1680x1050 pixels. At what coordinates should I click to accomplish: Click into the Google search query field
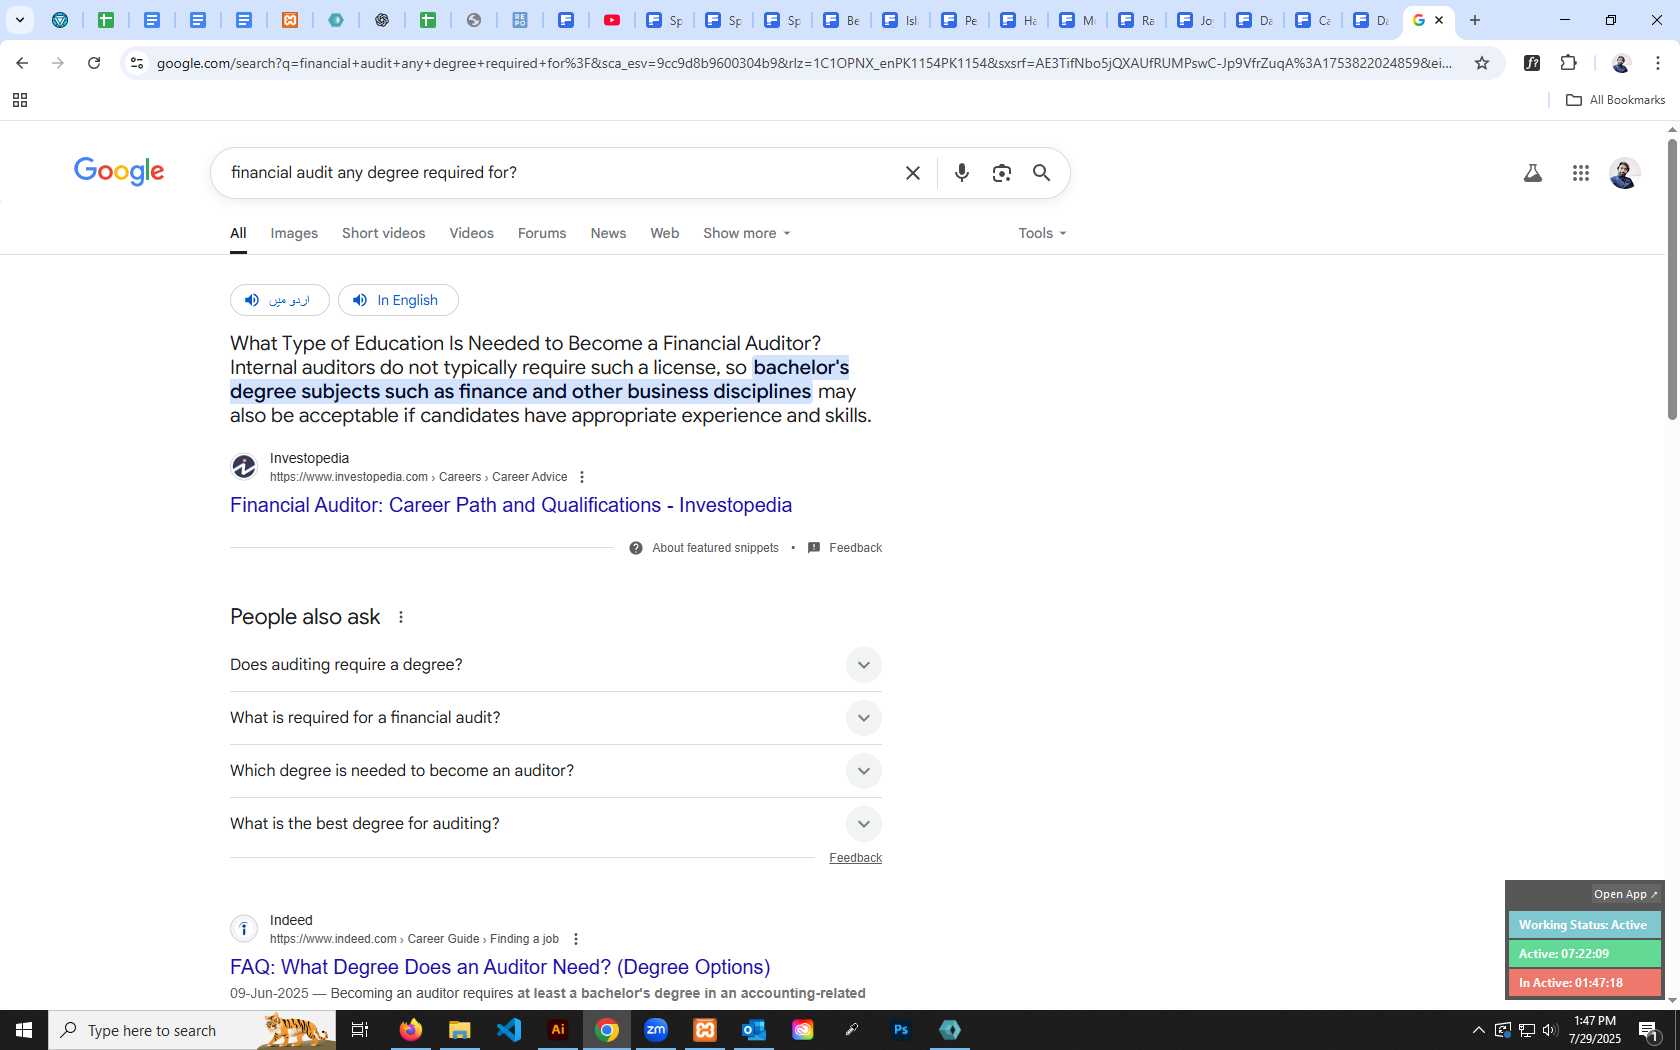point(560,173)
